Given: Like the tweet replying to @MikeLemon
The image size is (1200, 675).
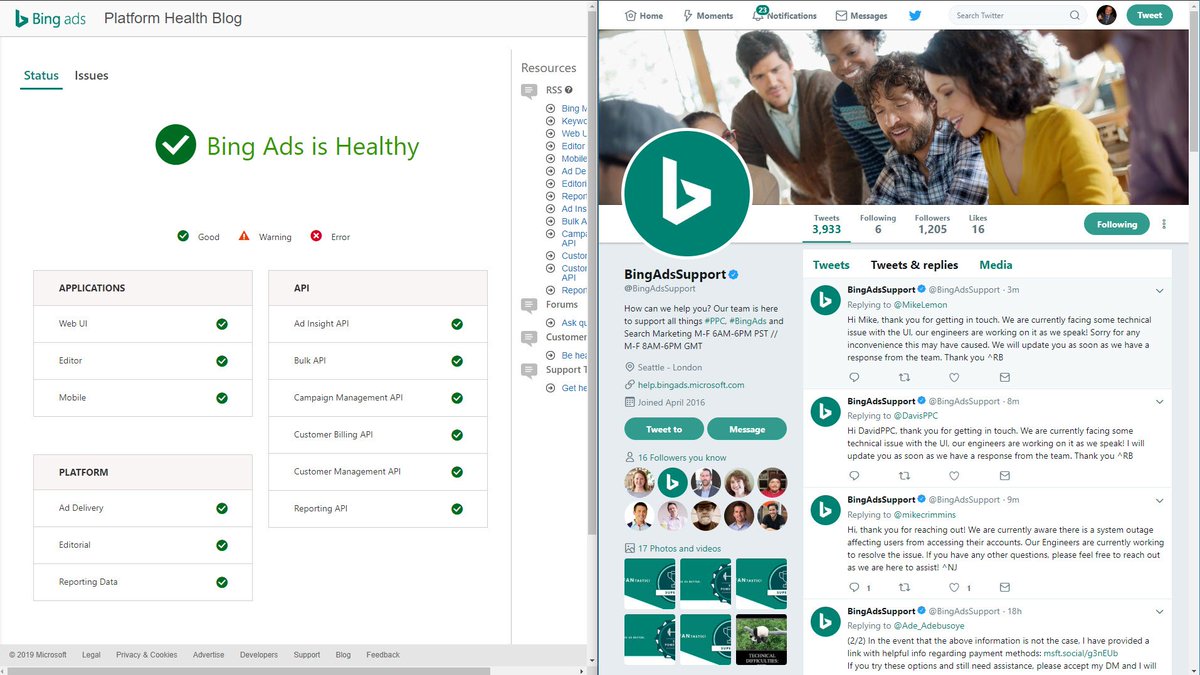Looking at the screenshot, I should pos(954,377).
